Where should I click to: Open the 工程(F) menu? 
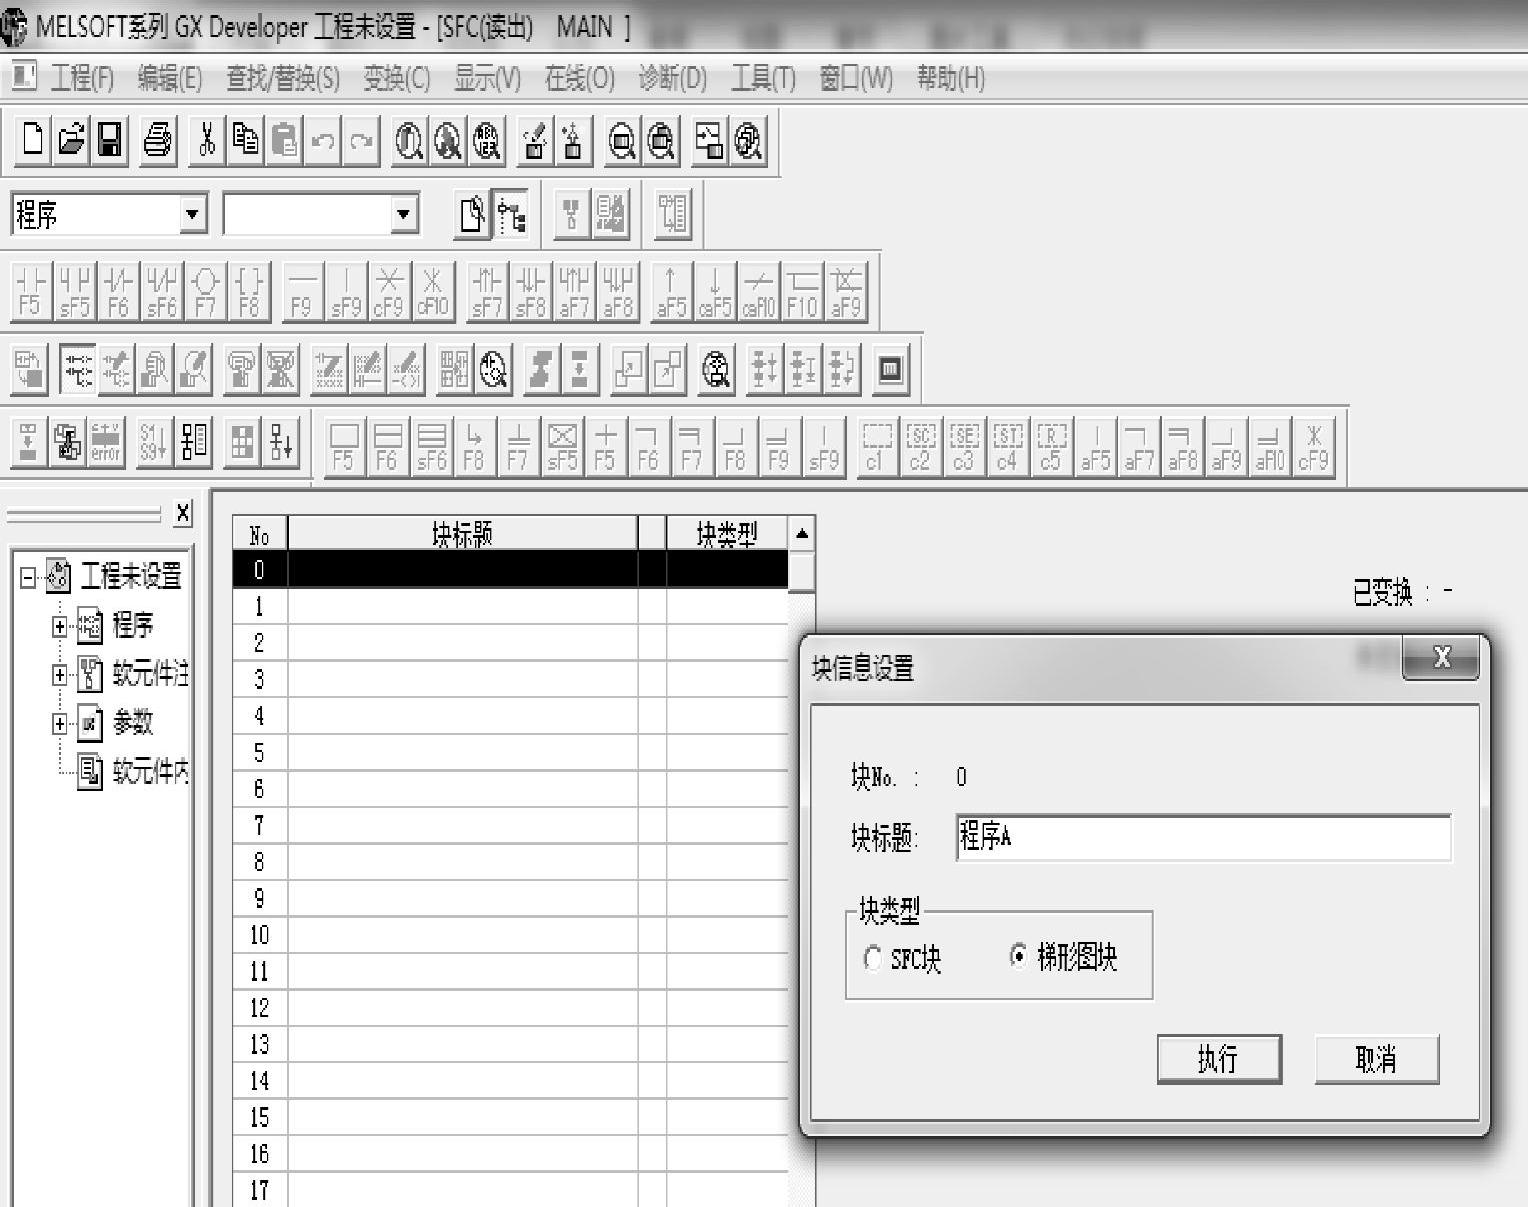[x=82, y=78]
